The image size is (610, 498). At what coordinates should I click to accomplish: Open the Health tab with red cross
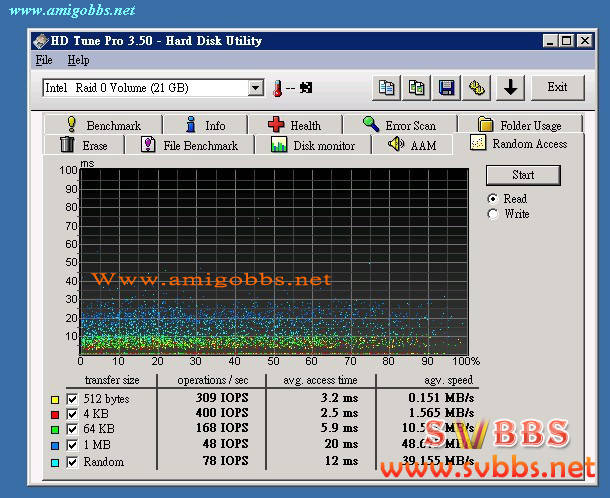(x=294, y=125)
